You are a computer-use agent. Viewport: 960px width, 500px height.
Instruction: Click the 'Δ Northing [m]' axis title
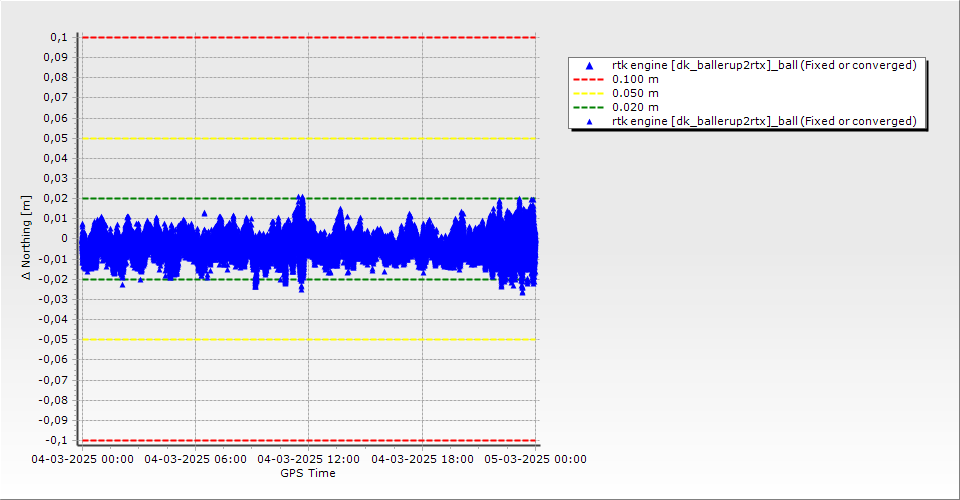pyautogui.click(x=26, y=237)
